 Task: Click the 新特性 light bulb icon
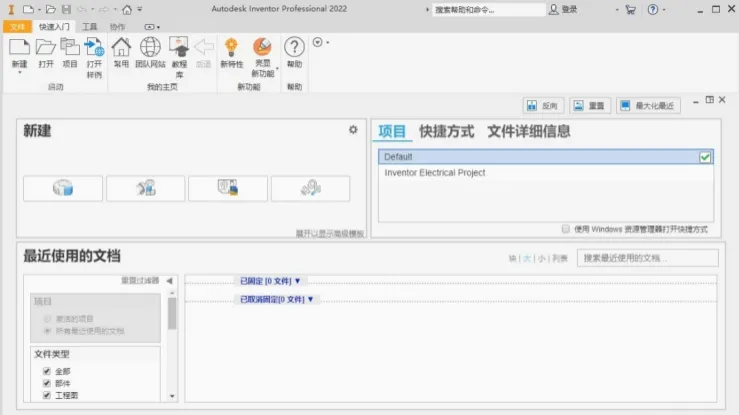(231, 47)
